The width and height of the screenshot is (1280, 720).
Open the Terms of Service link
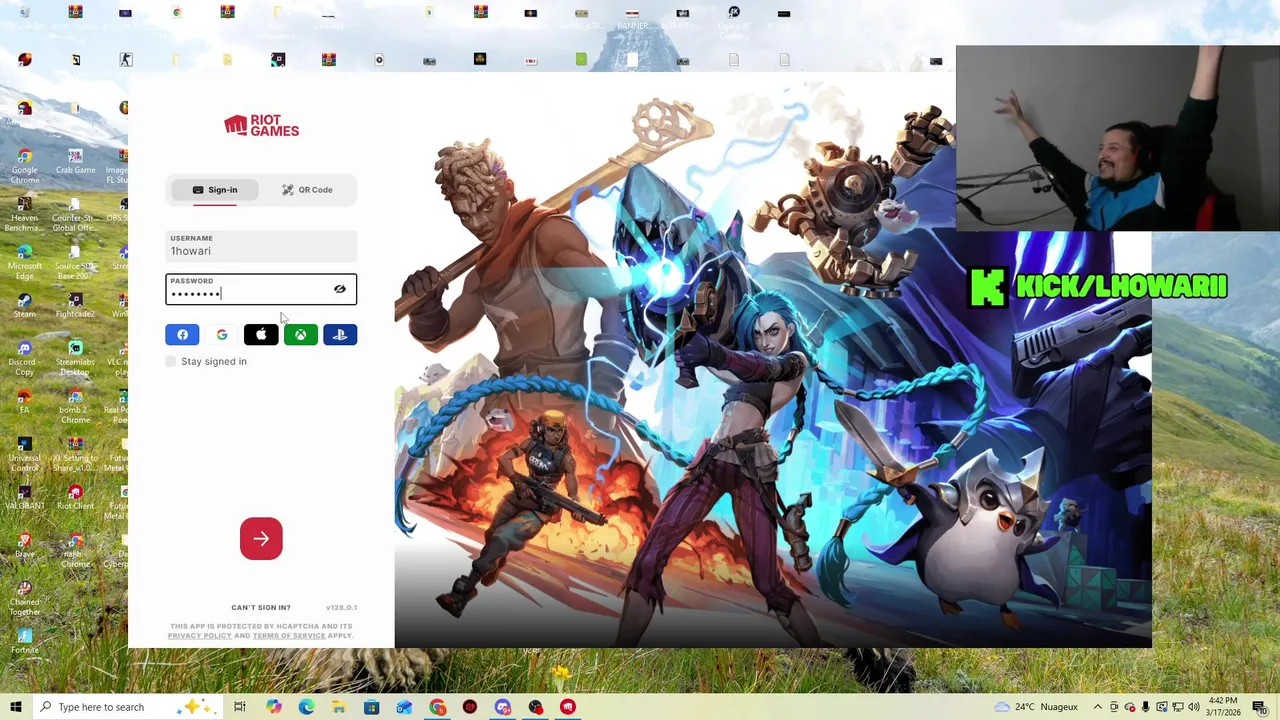[289, 635]
